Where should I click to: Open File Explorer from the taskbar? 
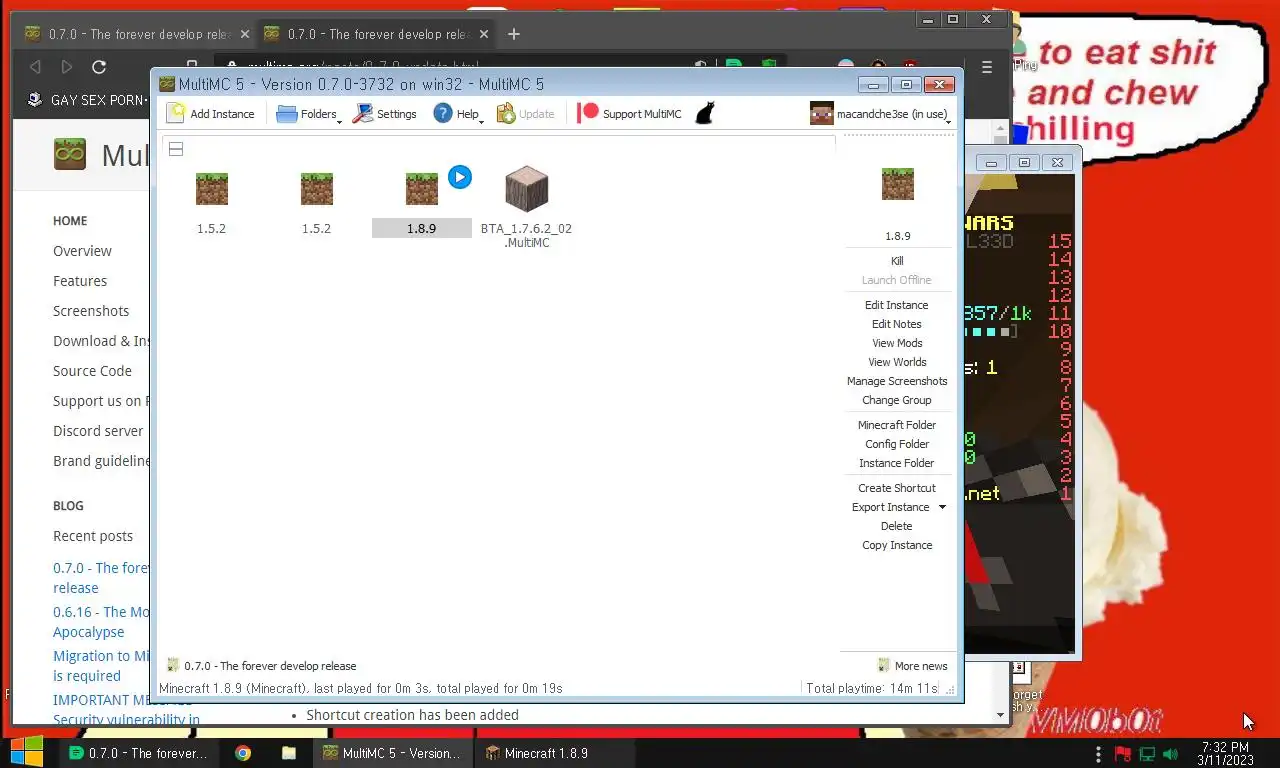pyautogui.click(x=288, y=753)
